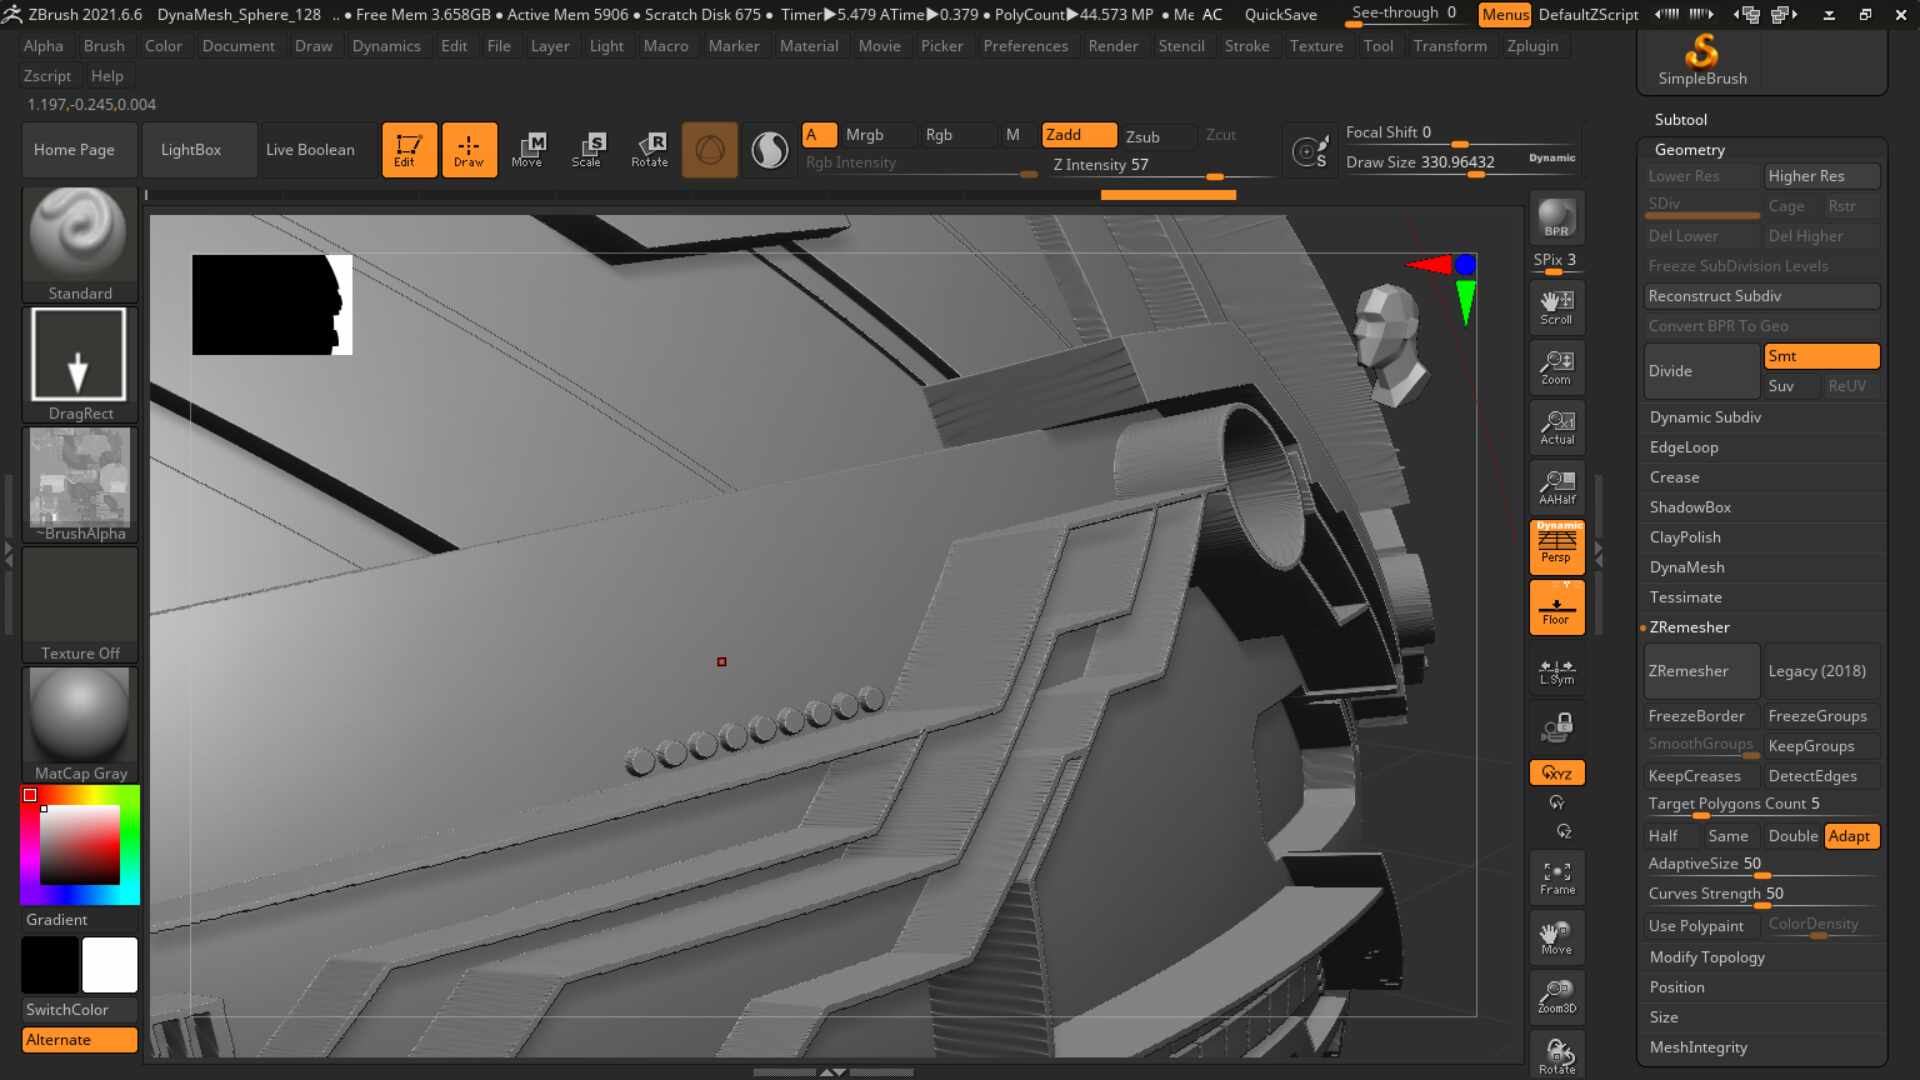Activate the Rotate transform tool icon

point(649,150)
